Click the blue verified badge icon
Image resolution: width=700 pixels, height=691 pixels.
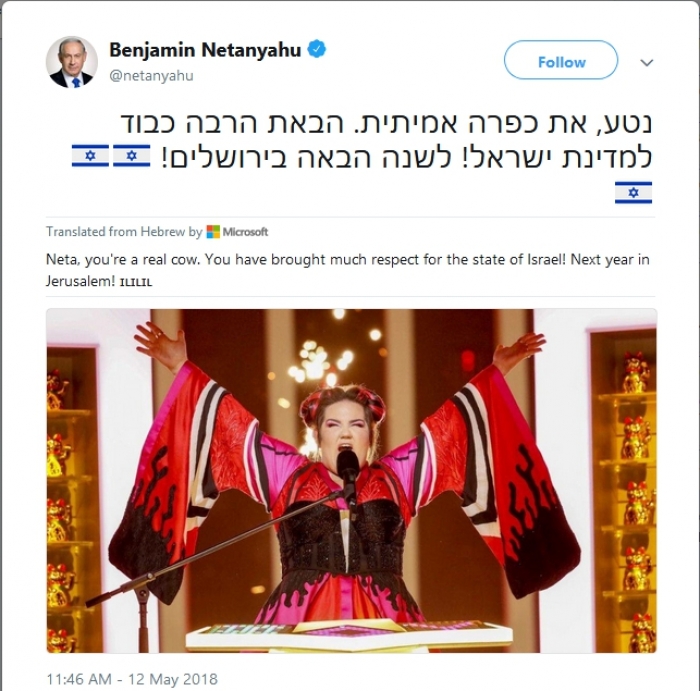317,49
